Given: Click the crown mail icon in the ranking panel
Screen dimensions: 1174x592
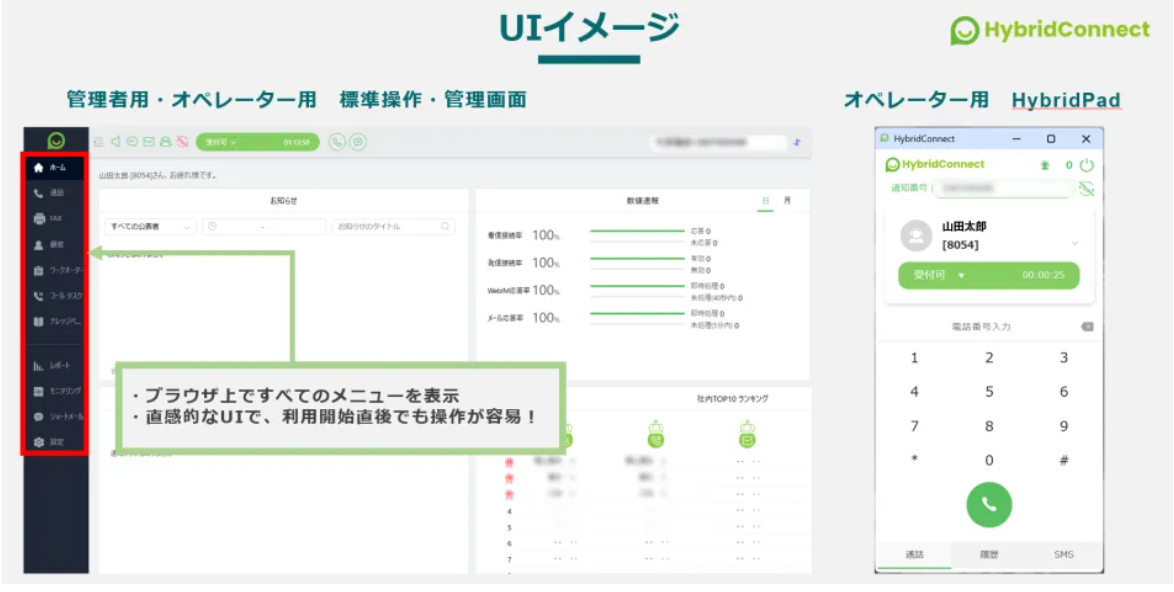Looking at the screenshot, I should (746, 436).
